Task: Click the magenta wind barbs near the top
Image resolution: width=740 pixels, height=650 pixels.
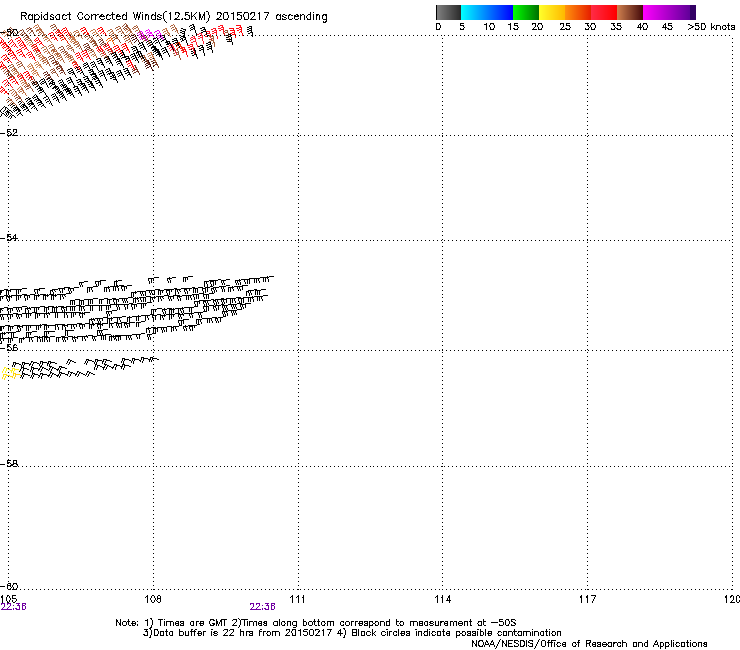Action: coord(150,34)
